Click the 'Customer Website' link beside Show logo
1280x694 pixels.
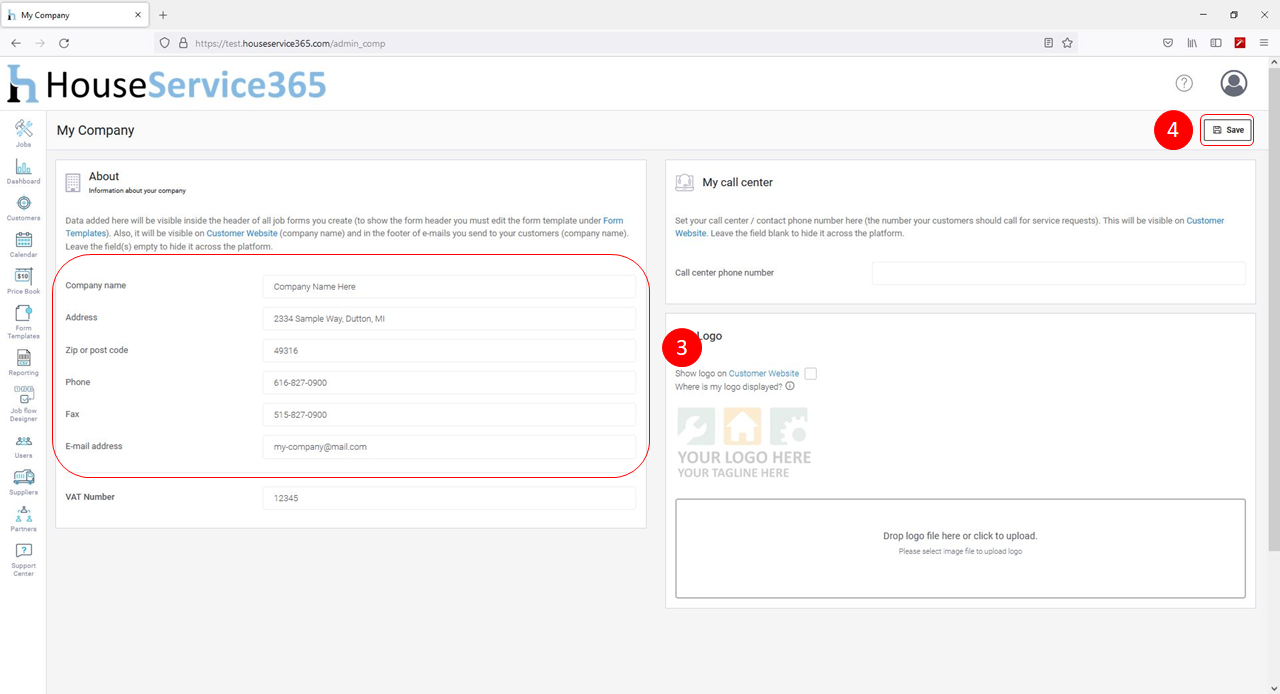764,374
